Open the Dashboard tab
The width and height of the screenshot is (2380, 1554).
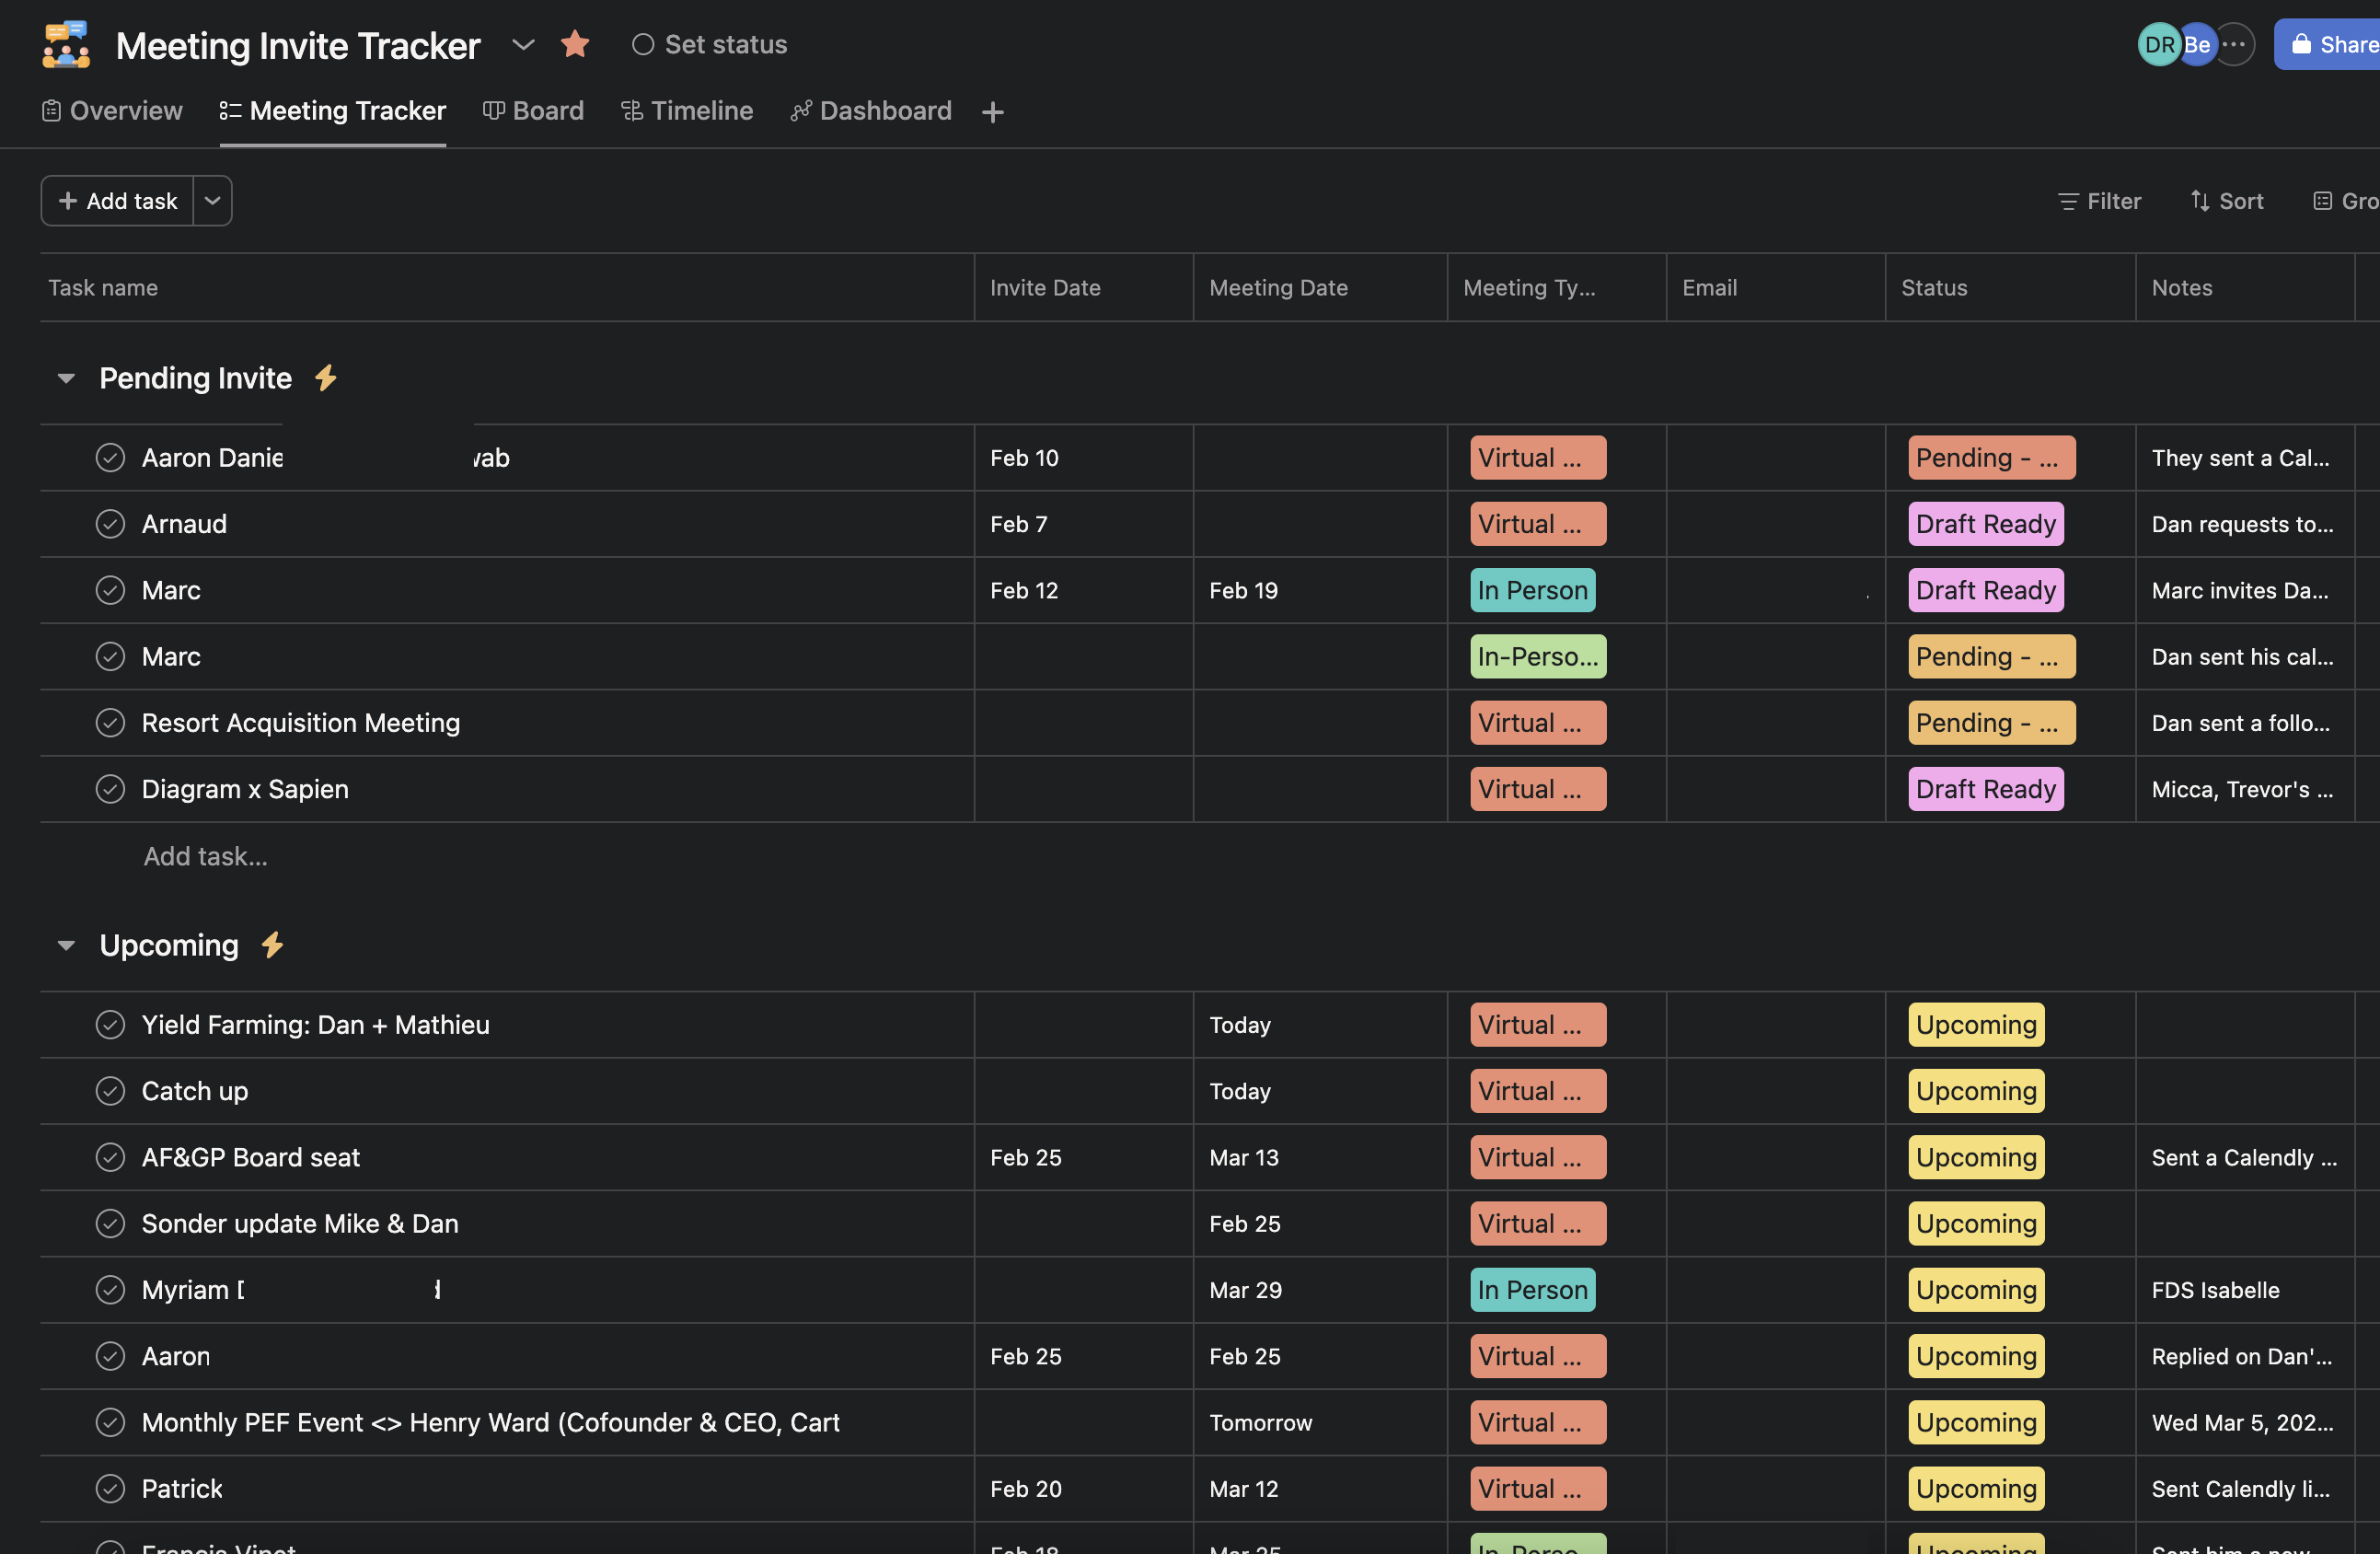coord(871,111)
